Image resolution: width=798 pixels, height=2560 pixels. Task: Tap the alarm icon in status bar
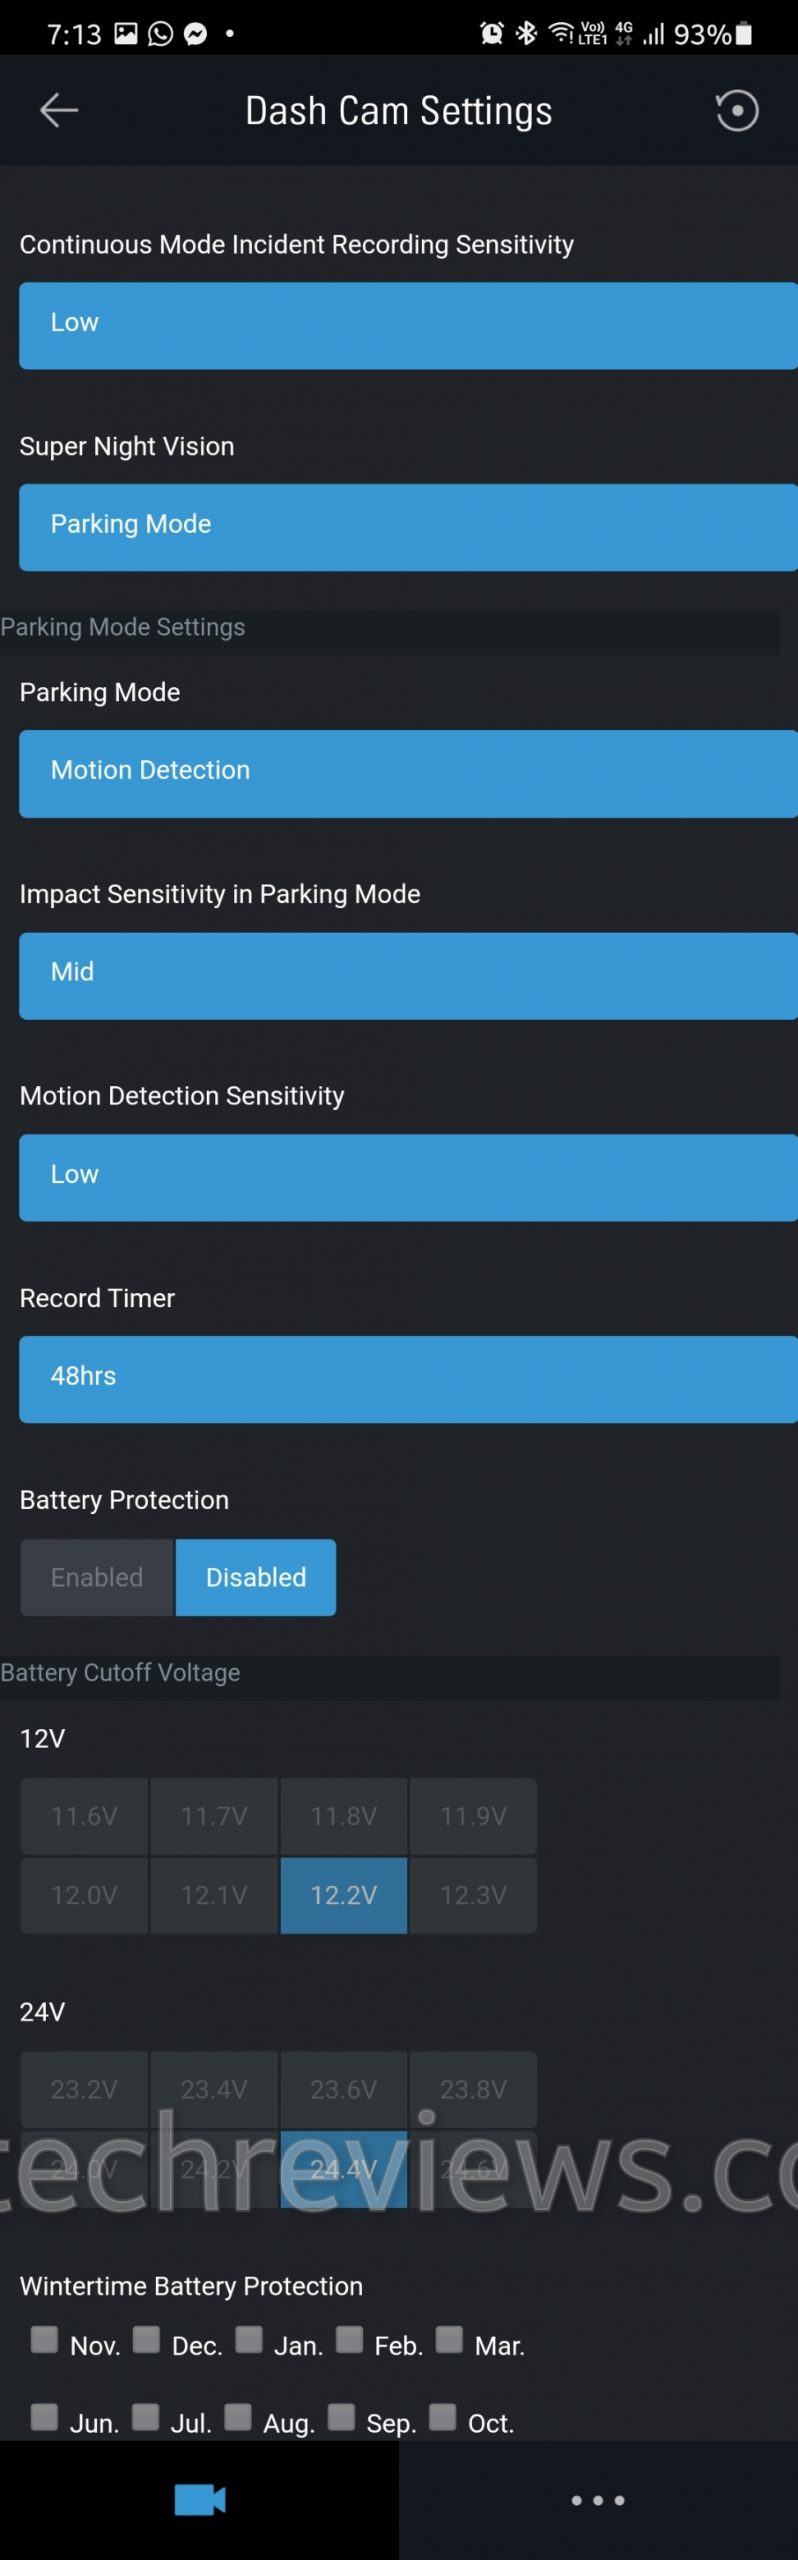click(492, 34)
